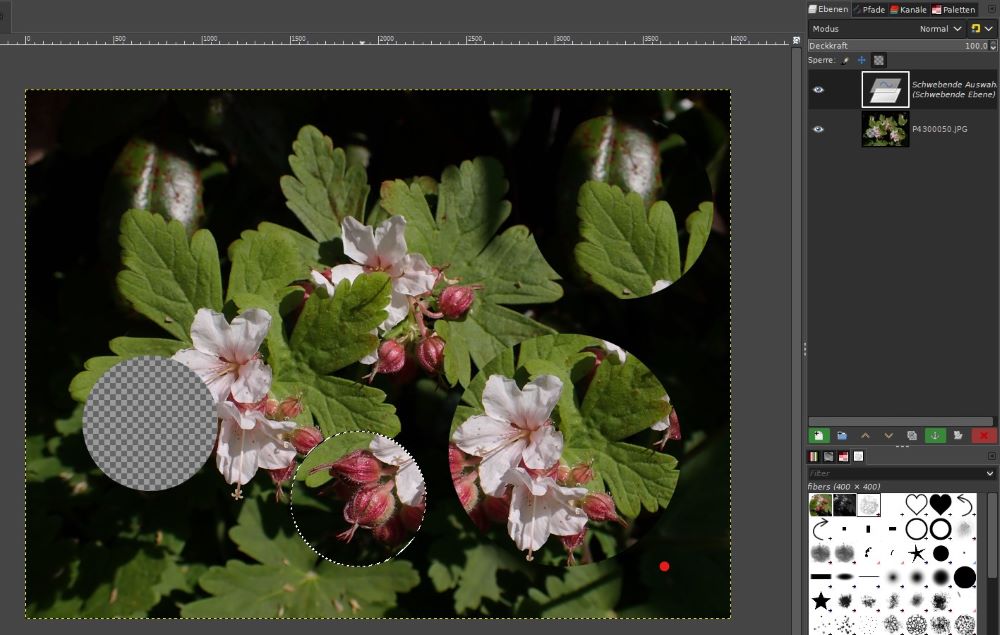This screenshot has width=1000, height=635.
Task: Duplicate the layer via duplicate icon
Action: [x=912, y=436]
